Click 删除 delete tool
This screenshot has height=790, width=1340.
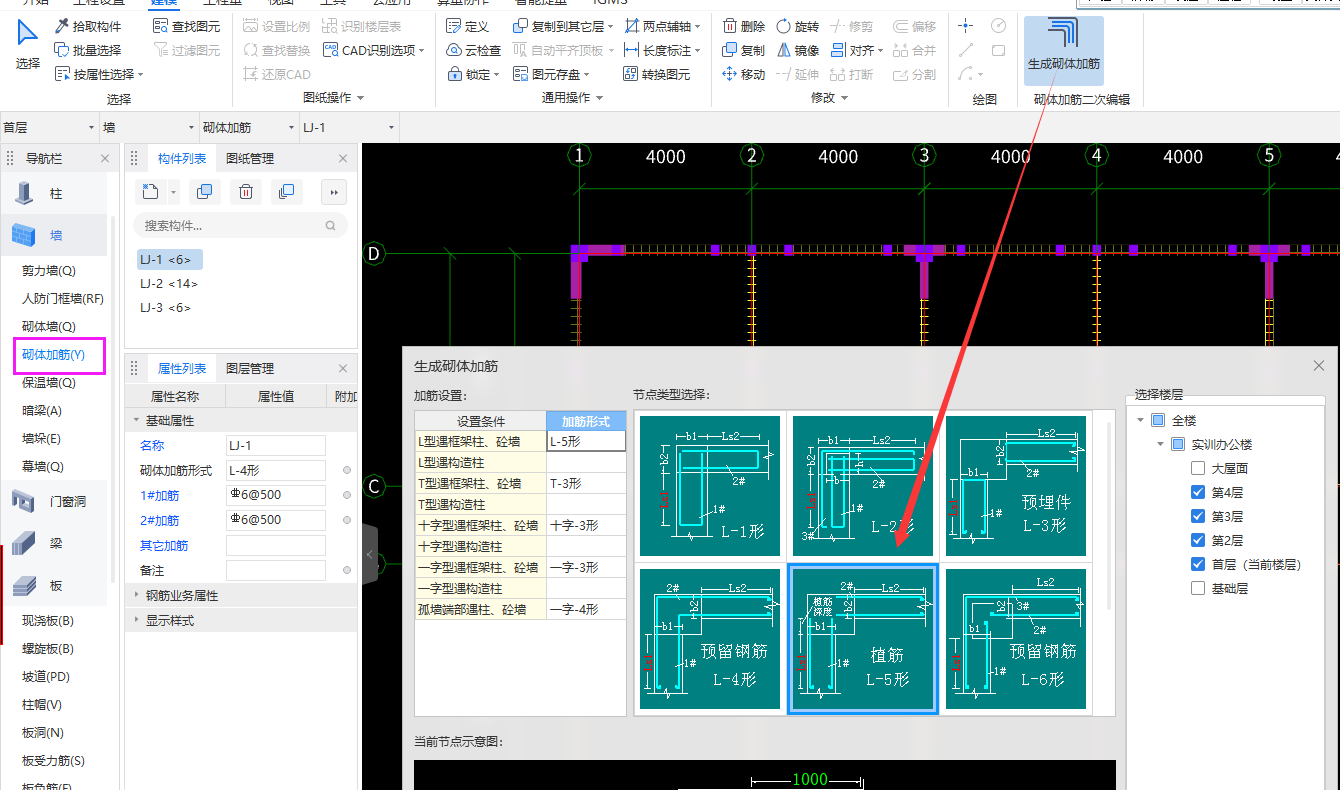[x=744, y=26]
